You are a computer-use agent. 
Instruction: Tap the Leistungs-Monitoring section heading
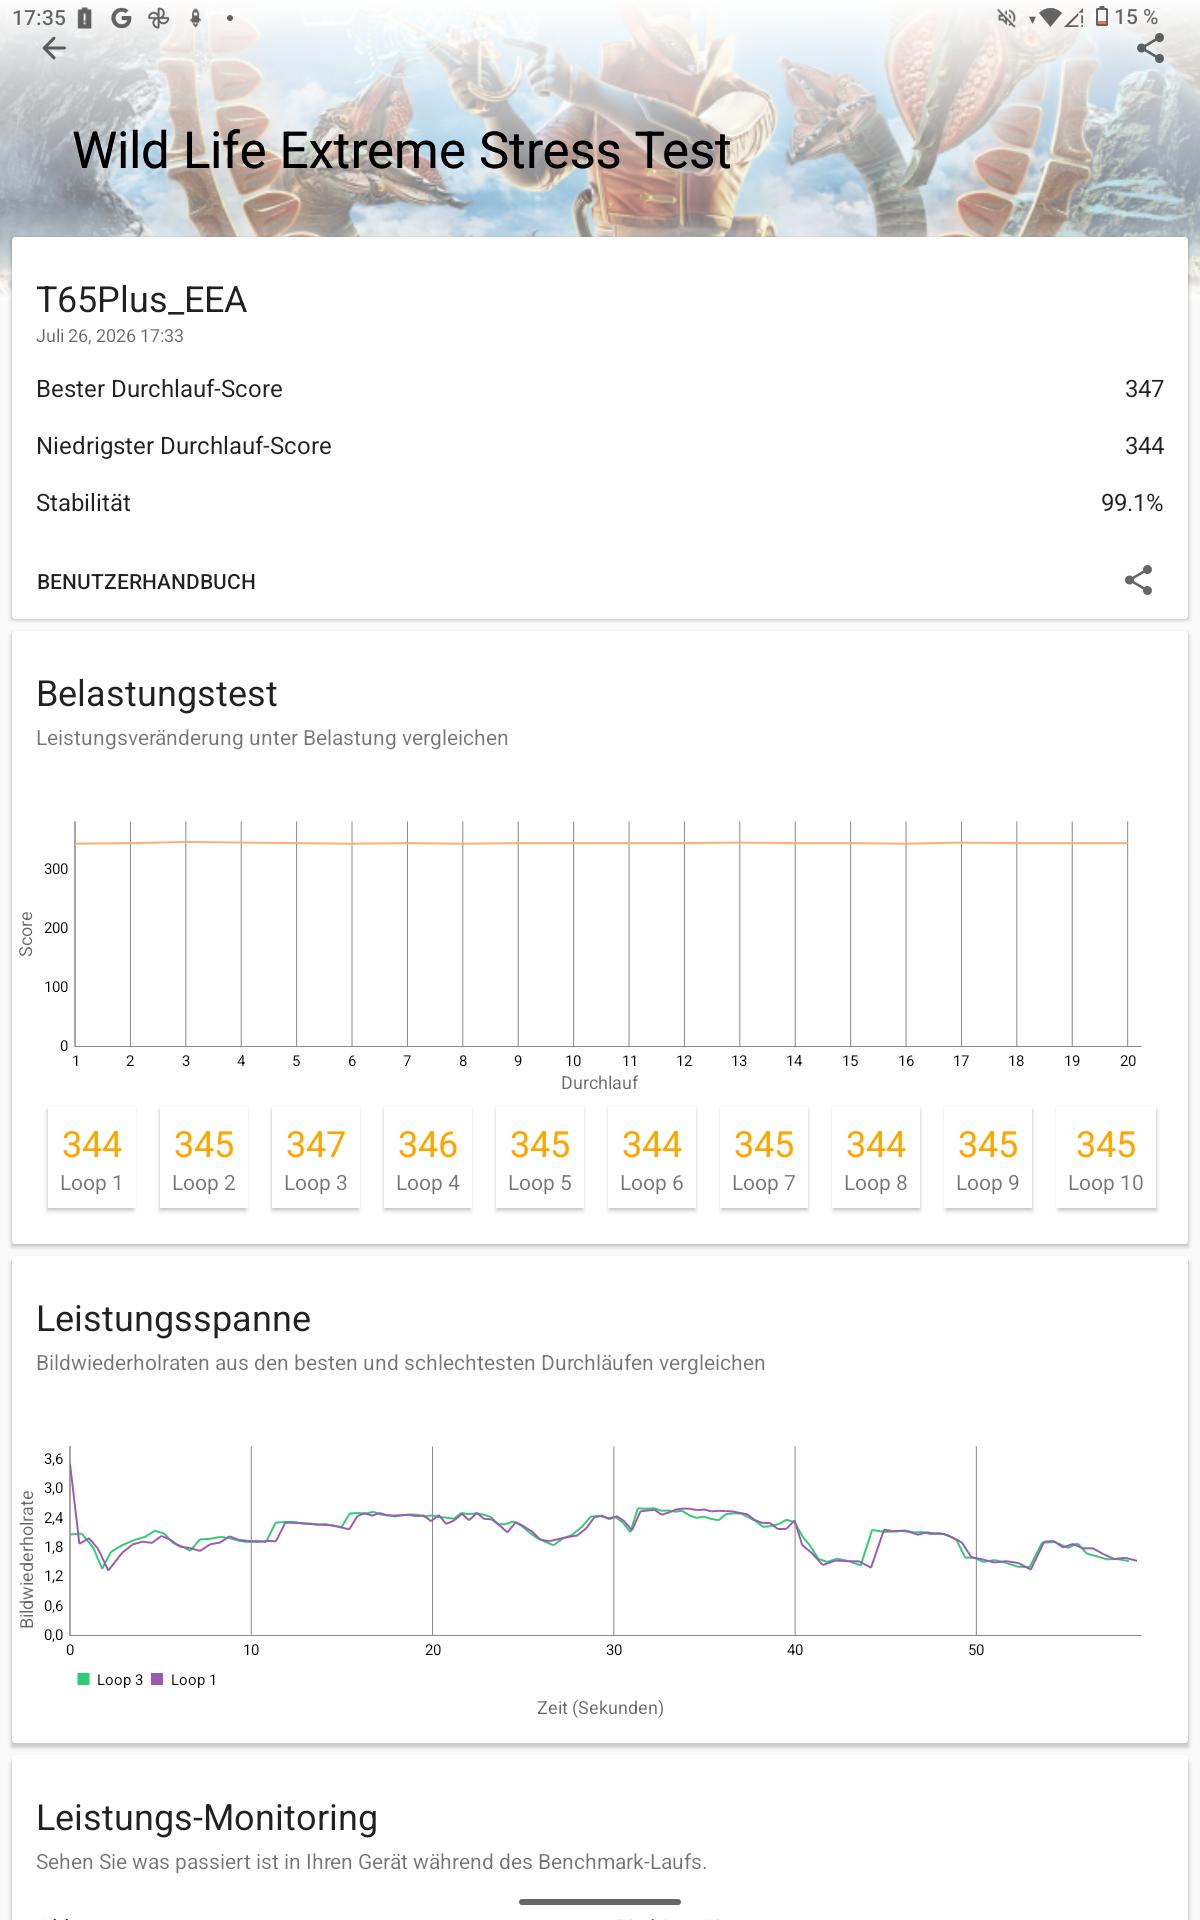point(207,1817)
